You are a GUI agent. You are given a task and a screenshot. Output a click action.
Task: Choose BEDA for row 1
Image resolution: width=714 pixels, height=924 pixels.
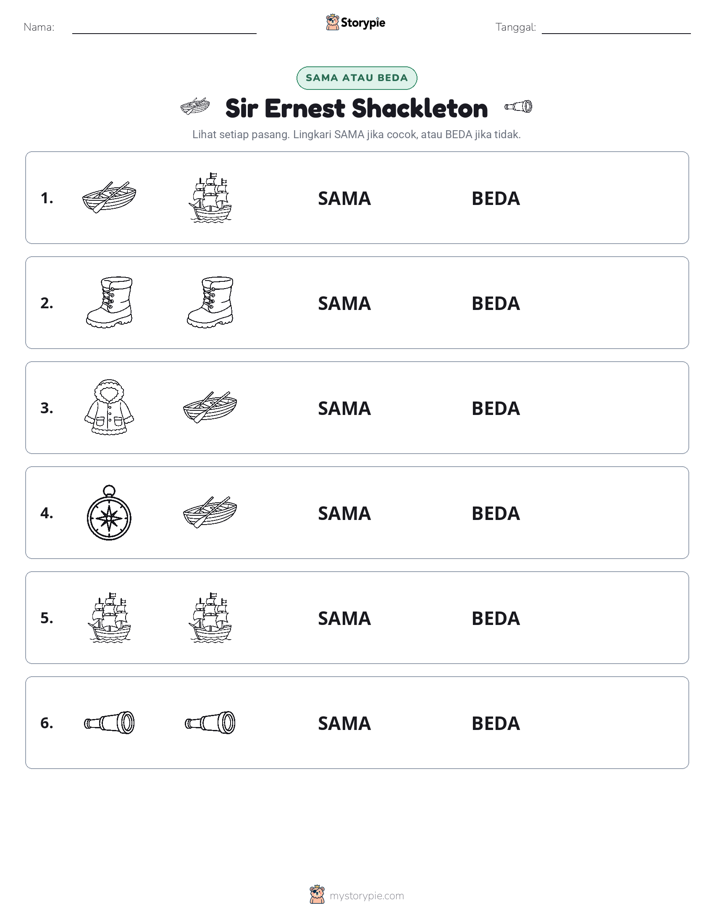495,199
